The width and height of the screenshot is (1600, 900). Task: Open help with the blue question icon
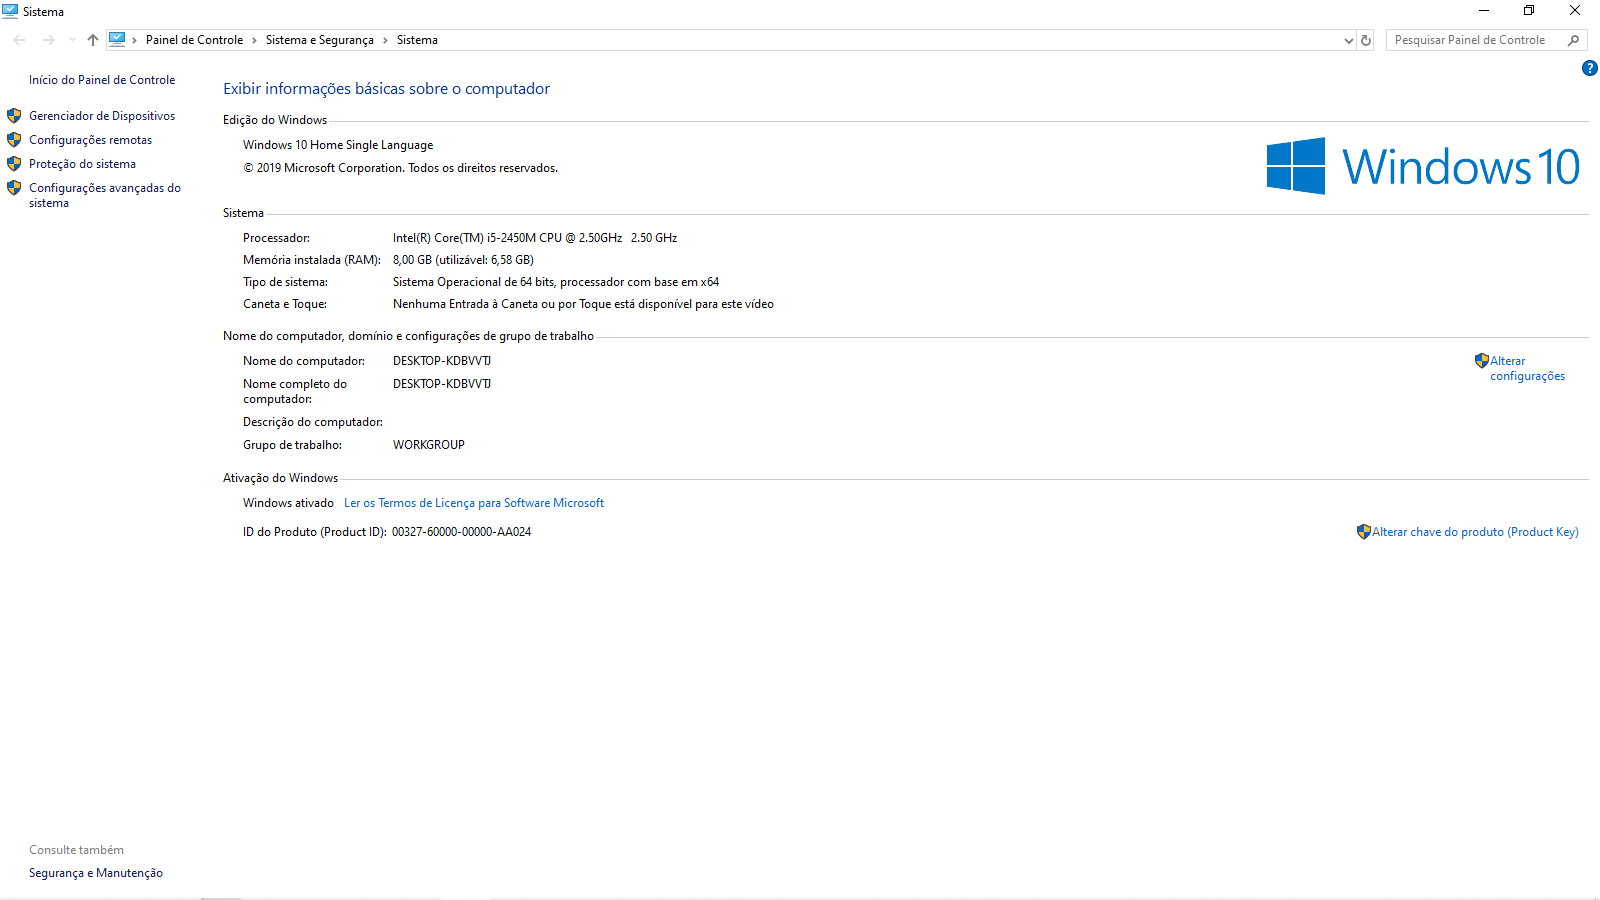1590,68
